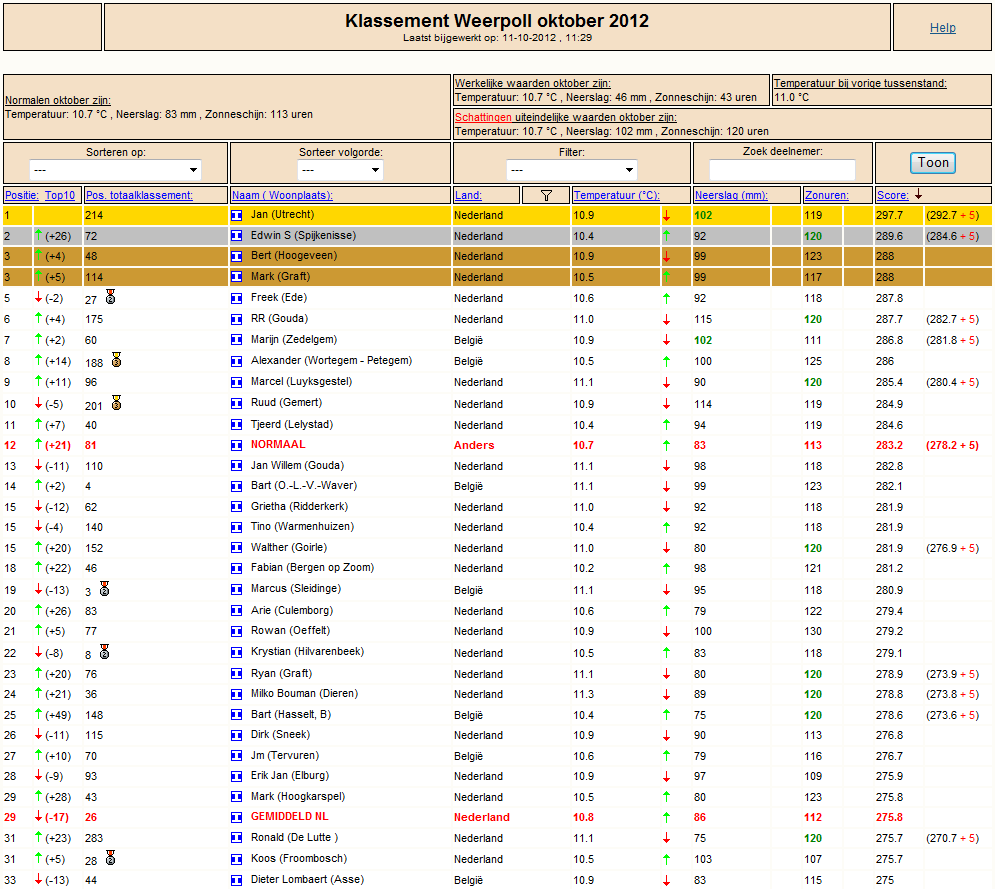Click the name Milko Bouman (Dieren)

pos(305,694)
